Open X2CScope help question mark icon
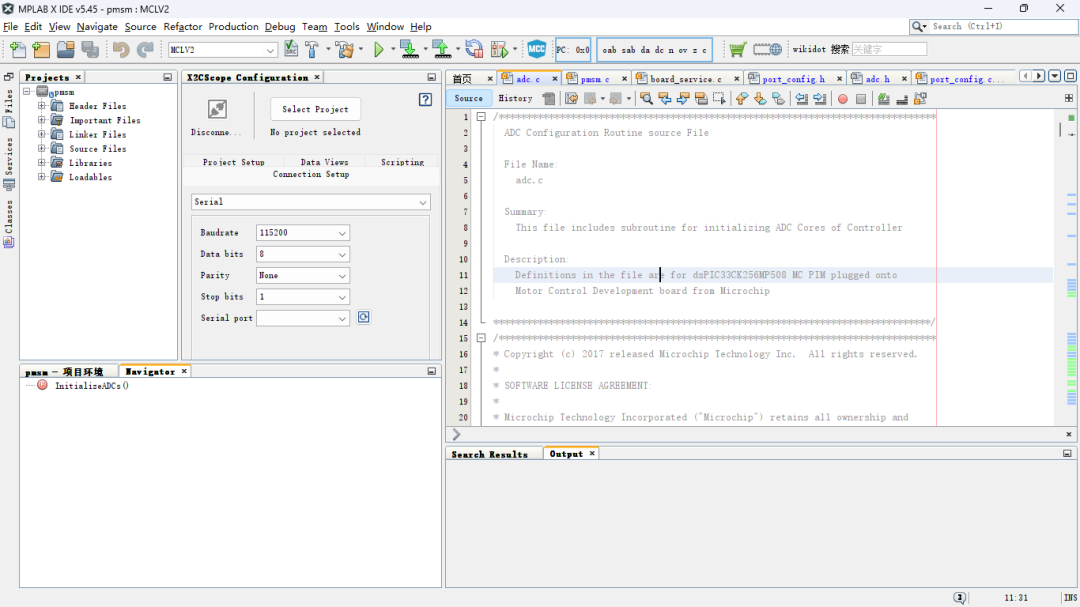 click(425, 100)
